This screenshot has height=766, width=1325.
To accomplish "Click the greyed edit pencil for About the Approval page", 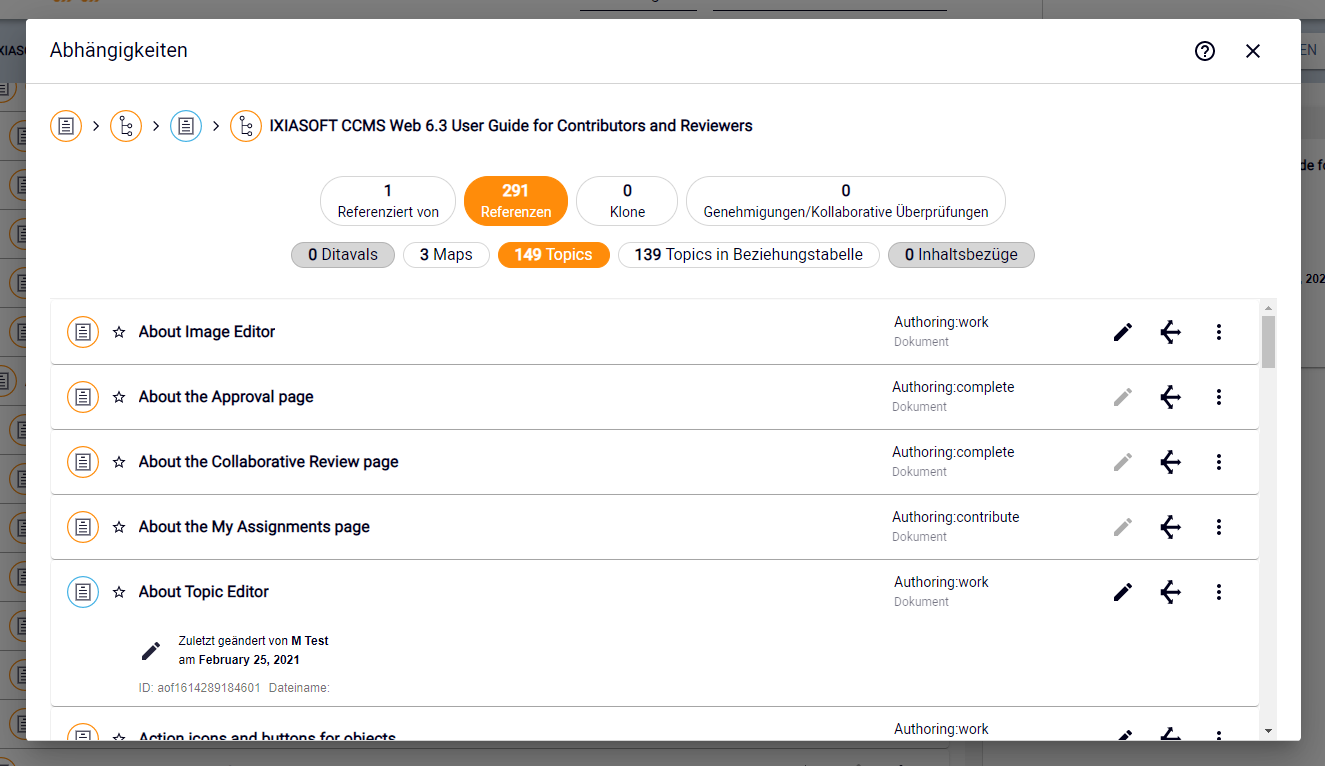I will pos(1123,397).
